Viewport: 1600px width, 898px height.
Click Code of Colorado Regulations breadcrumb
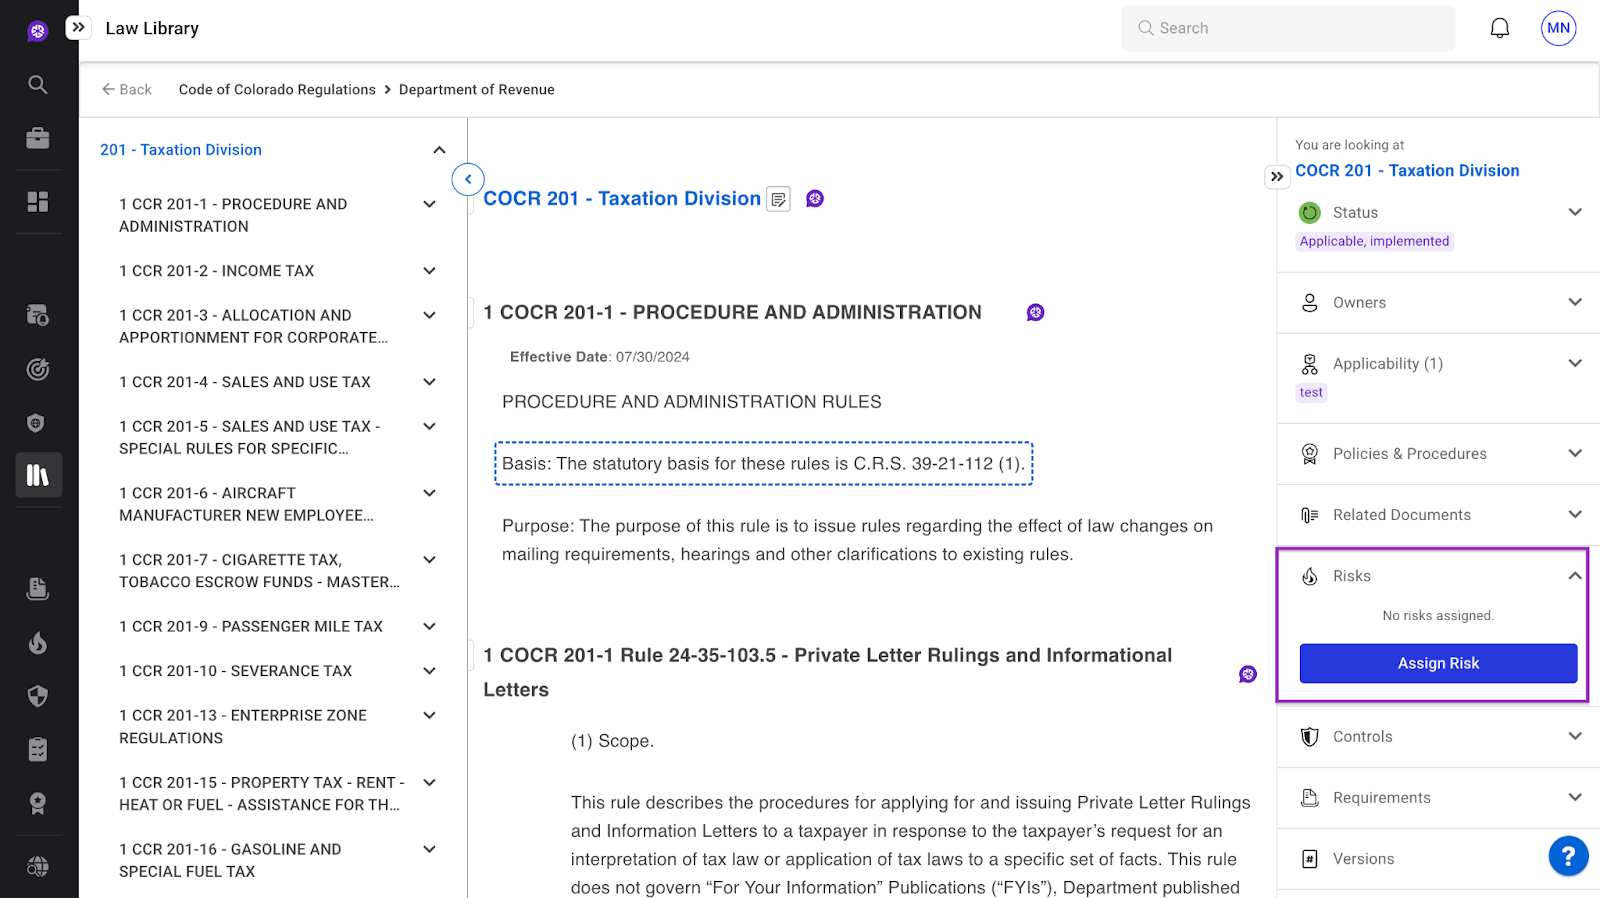pos(277,90)
